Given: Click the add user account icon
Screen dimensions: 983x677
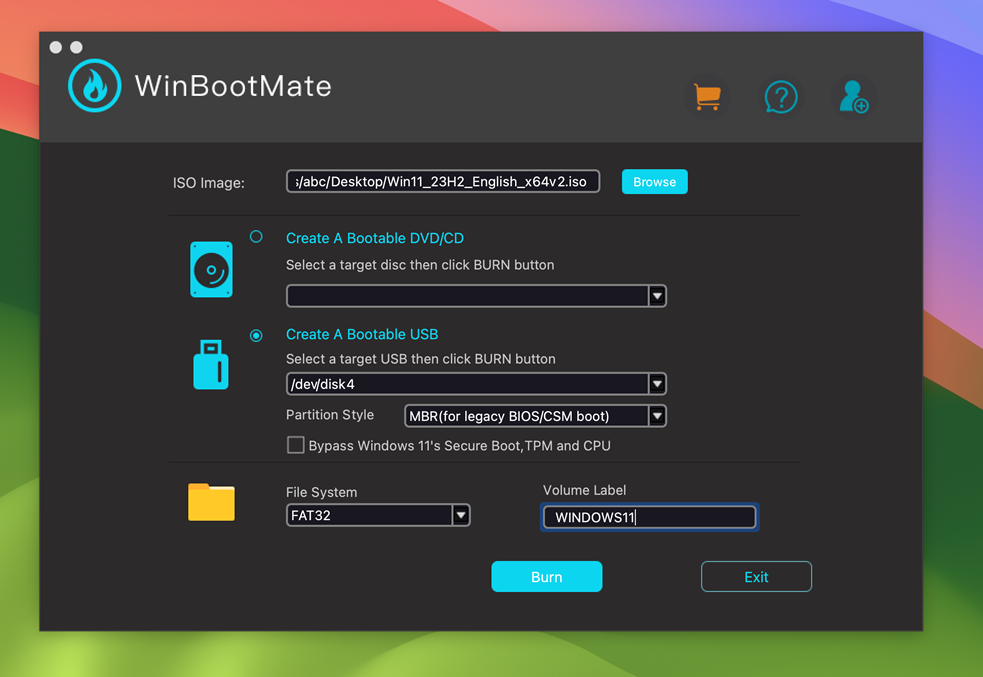Looking at the screenshot, I should pos(852,96).
